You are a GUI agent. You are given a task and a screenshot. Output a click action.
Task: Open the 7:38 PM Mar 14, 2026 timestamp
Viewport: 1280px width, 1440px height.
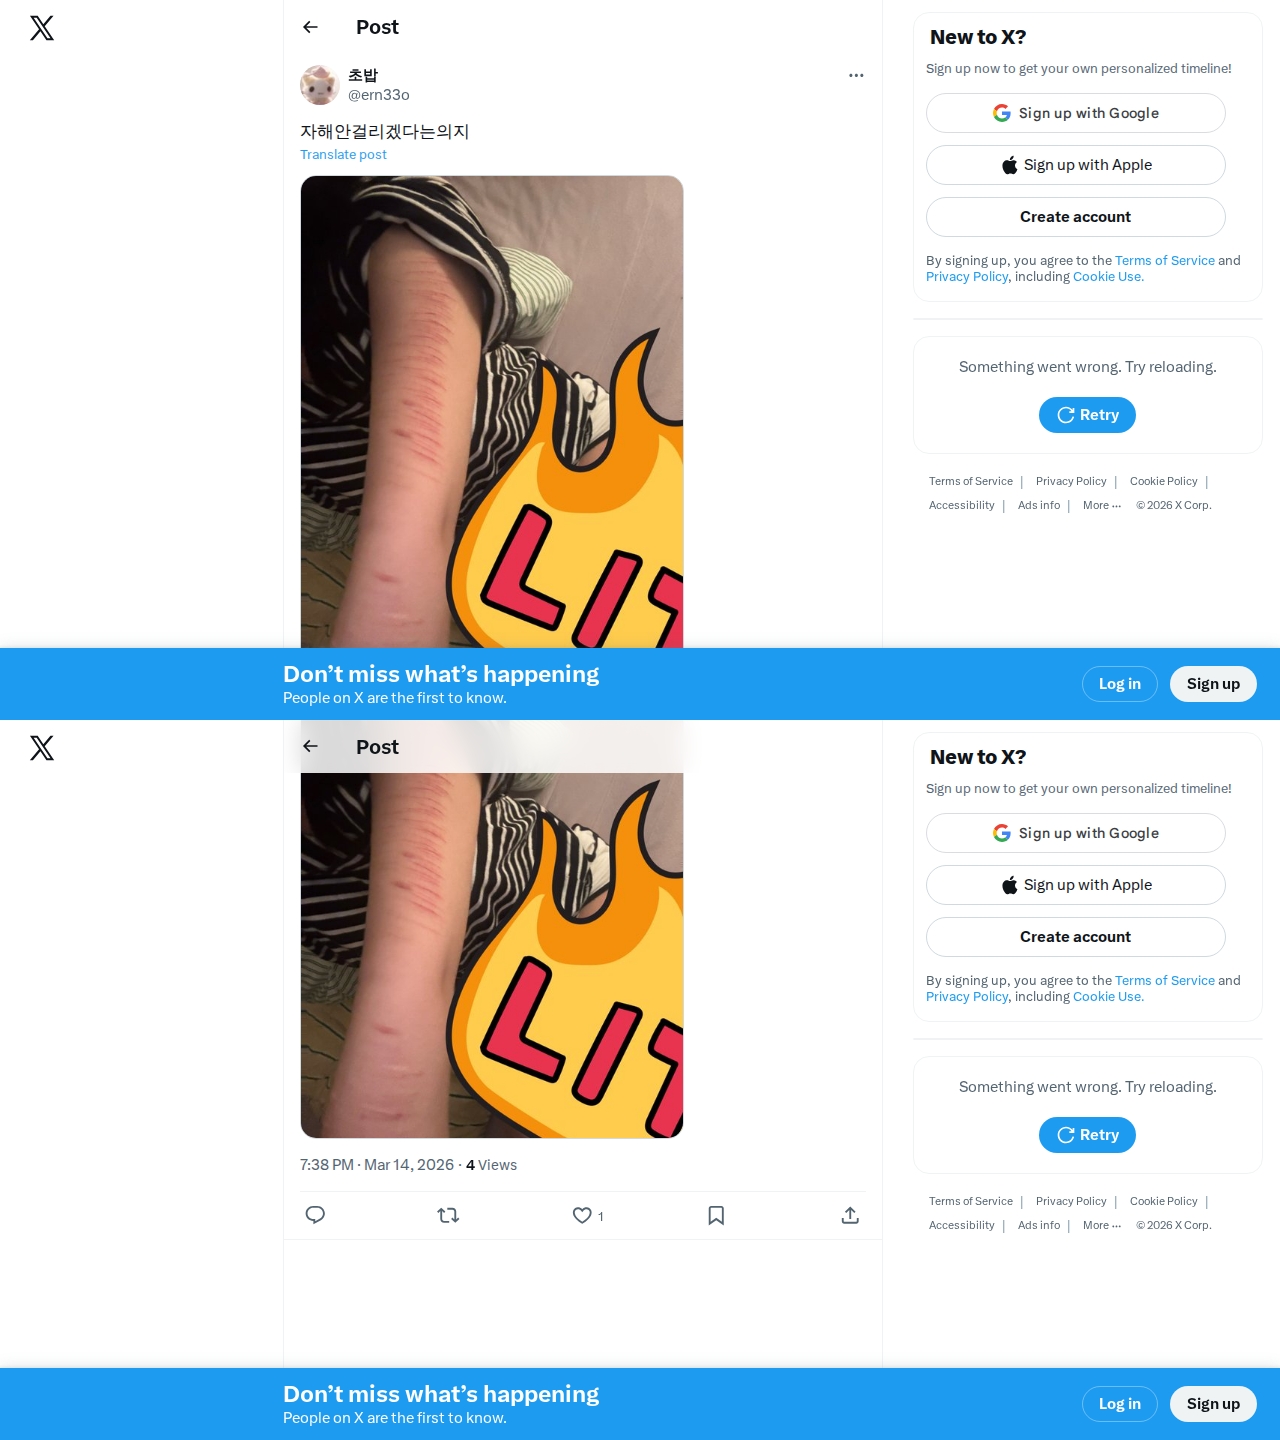[x=377, y=1165]
